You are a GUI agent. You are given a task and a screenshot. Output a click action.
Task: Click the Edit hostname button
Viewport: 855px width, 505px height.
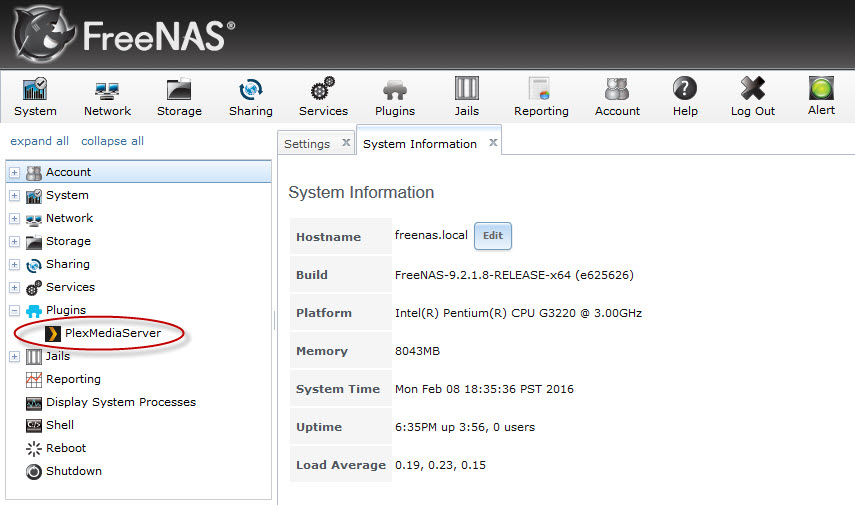point(493,236)
